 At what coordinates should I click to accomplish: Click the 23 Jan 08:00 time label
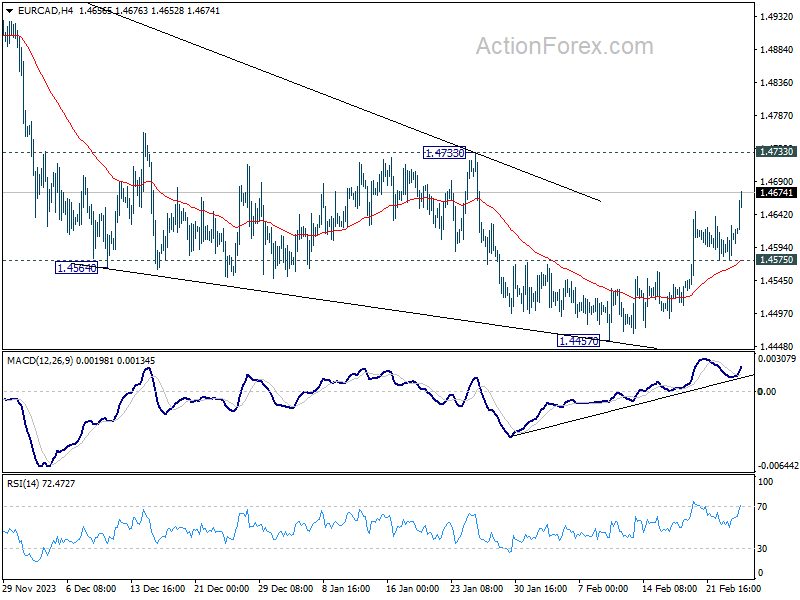tap(477, 588)
